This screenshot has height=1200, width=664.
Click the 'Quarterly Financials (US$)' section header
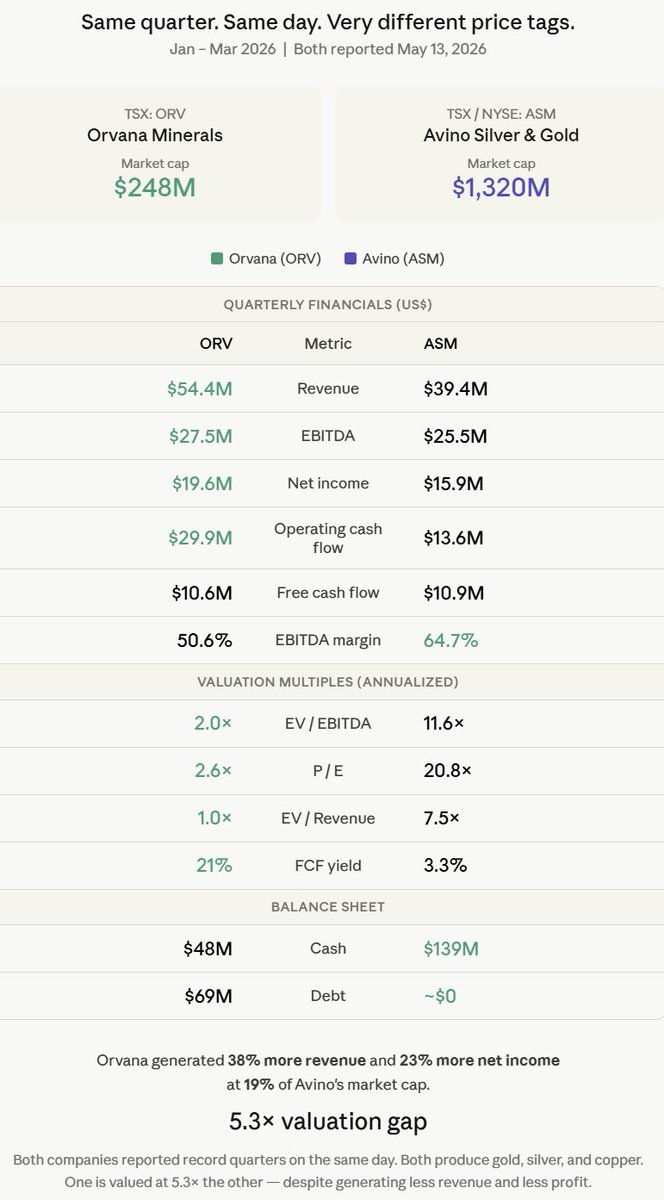click(328, 304)
